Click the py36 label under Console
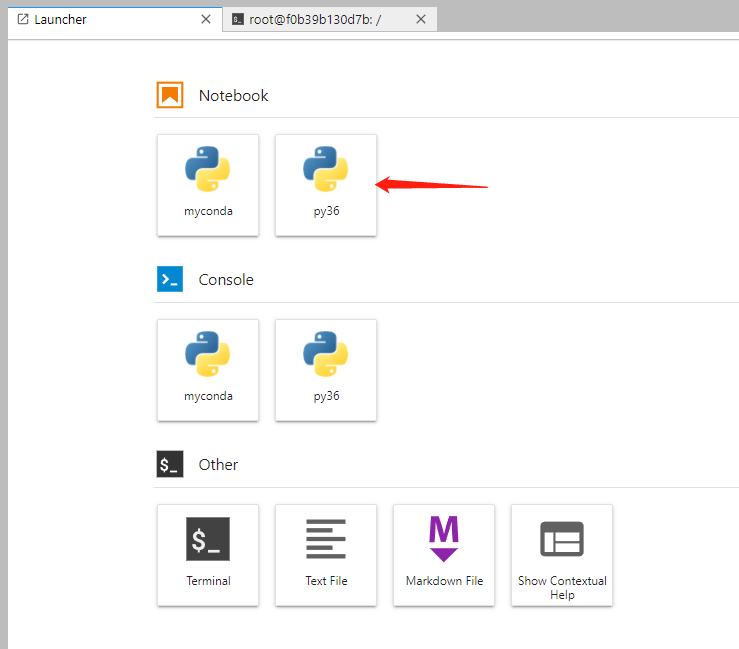The height and width of the screenshot is (649, 739). pos(326,396)
